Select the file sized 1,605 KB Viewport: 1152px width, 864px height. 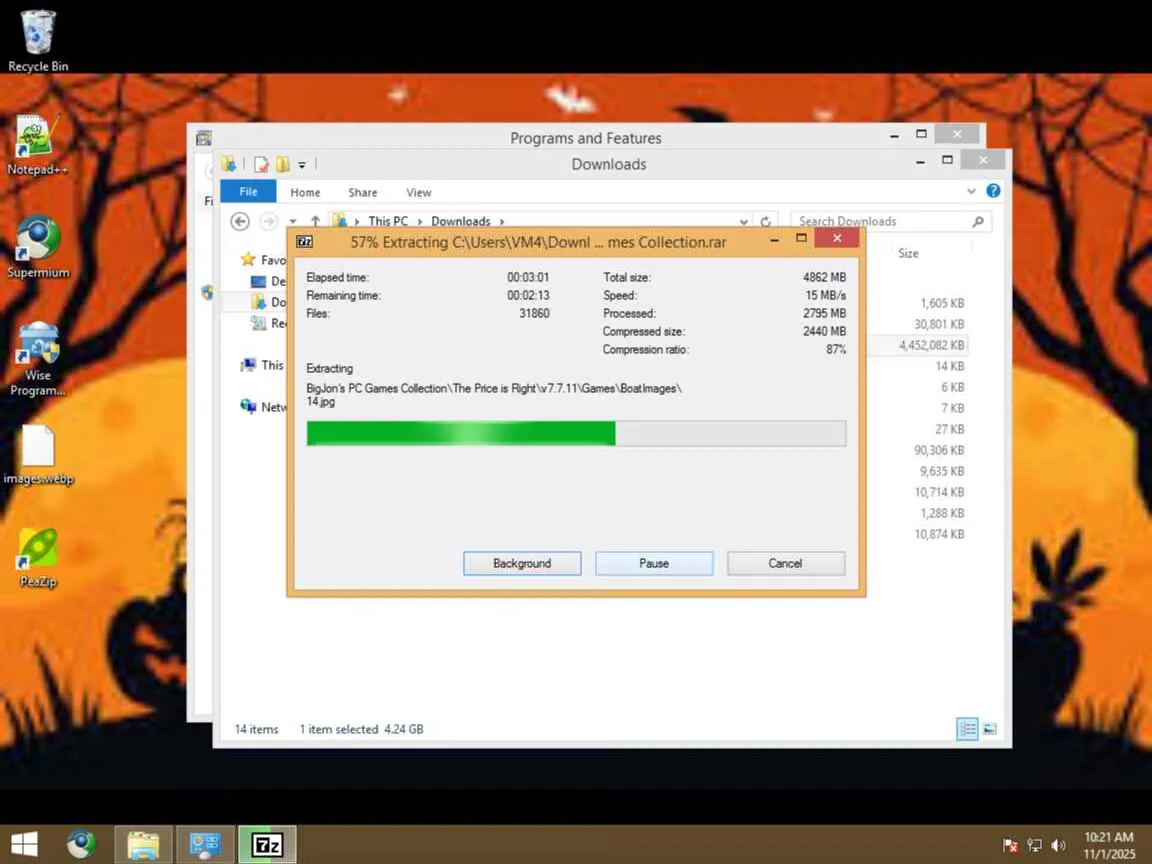point(942,303)
